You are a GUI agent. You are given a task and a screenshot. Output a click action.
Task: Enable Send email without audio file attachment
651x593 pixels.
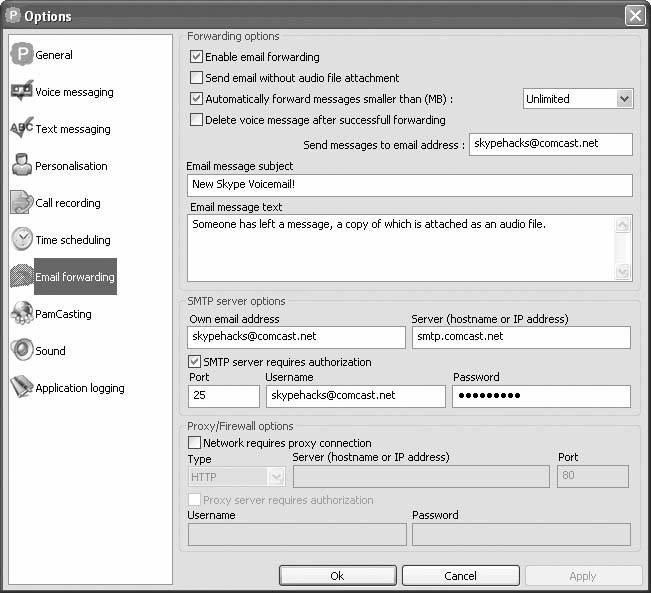click(196, 78)
